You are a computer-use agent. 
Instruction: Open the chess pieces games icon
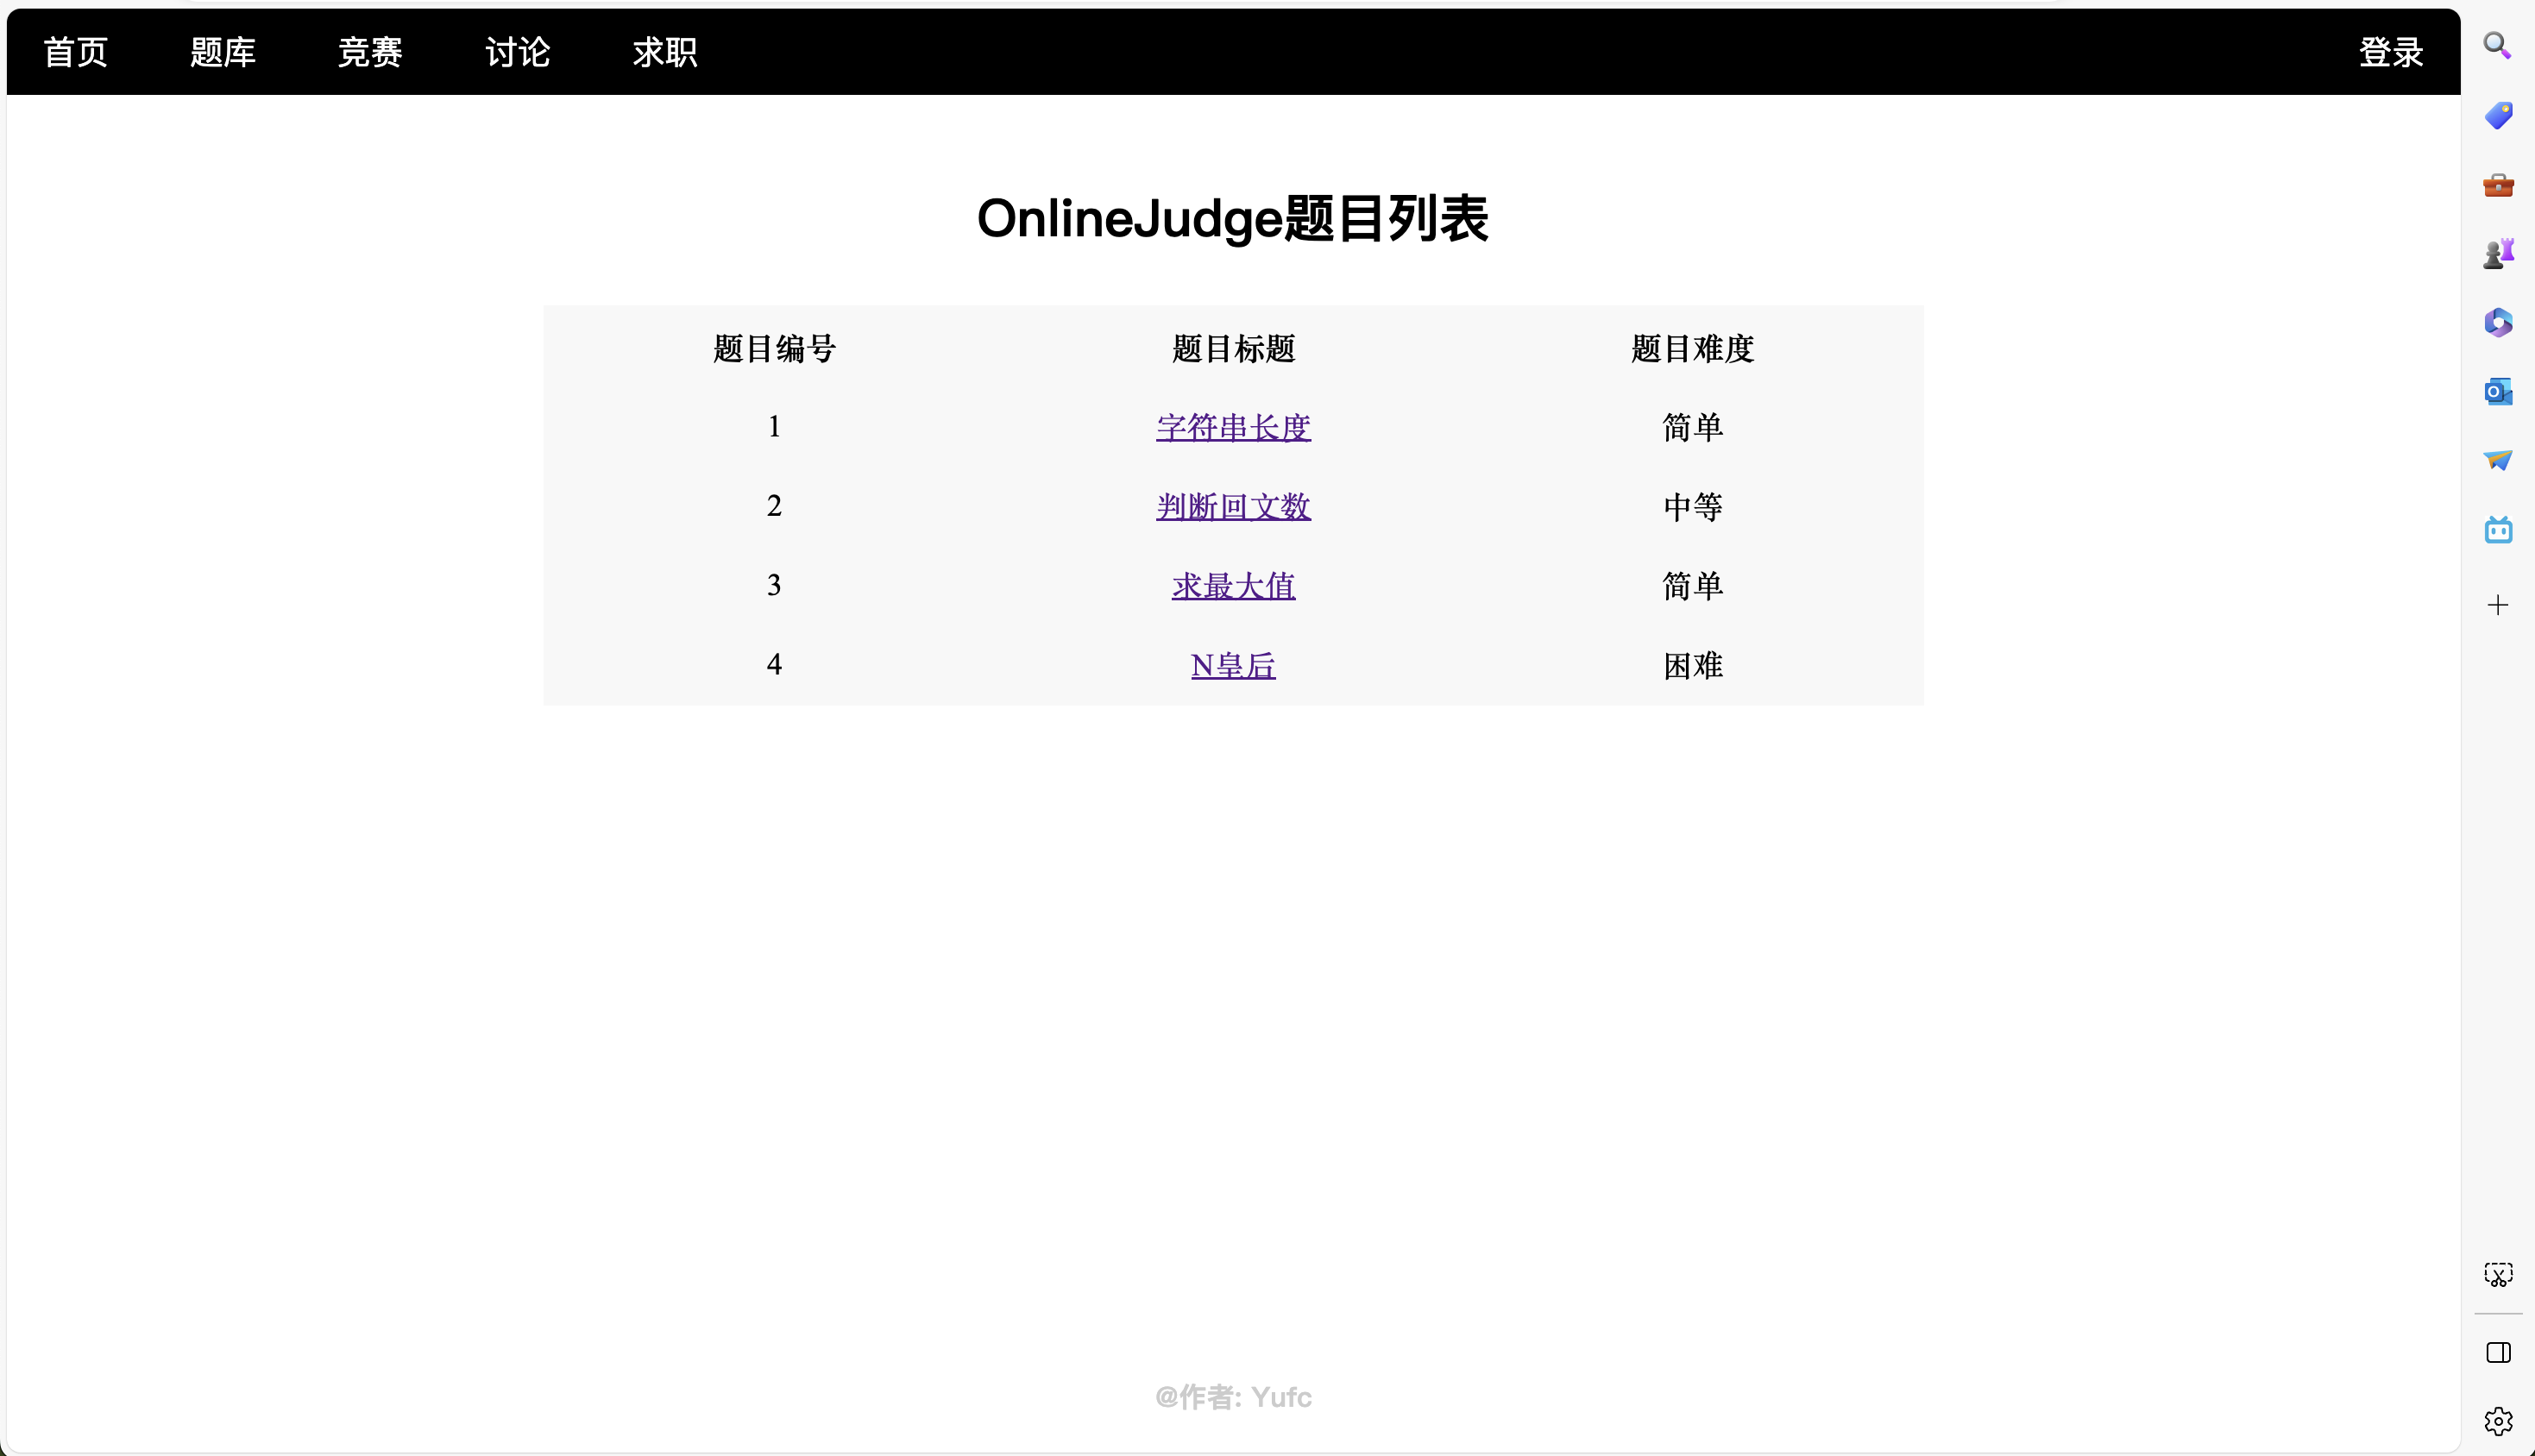coord(2497,254)
